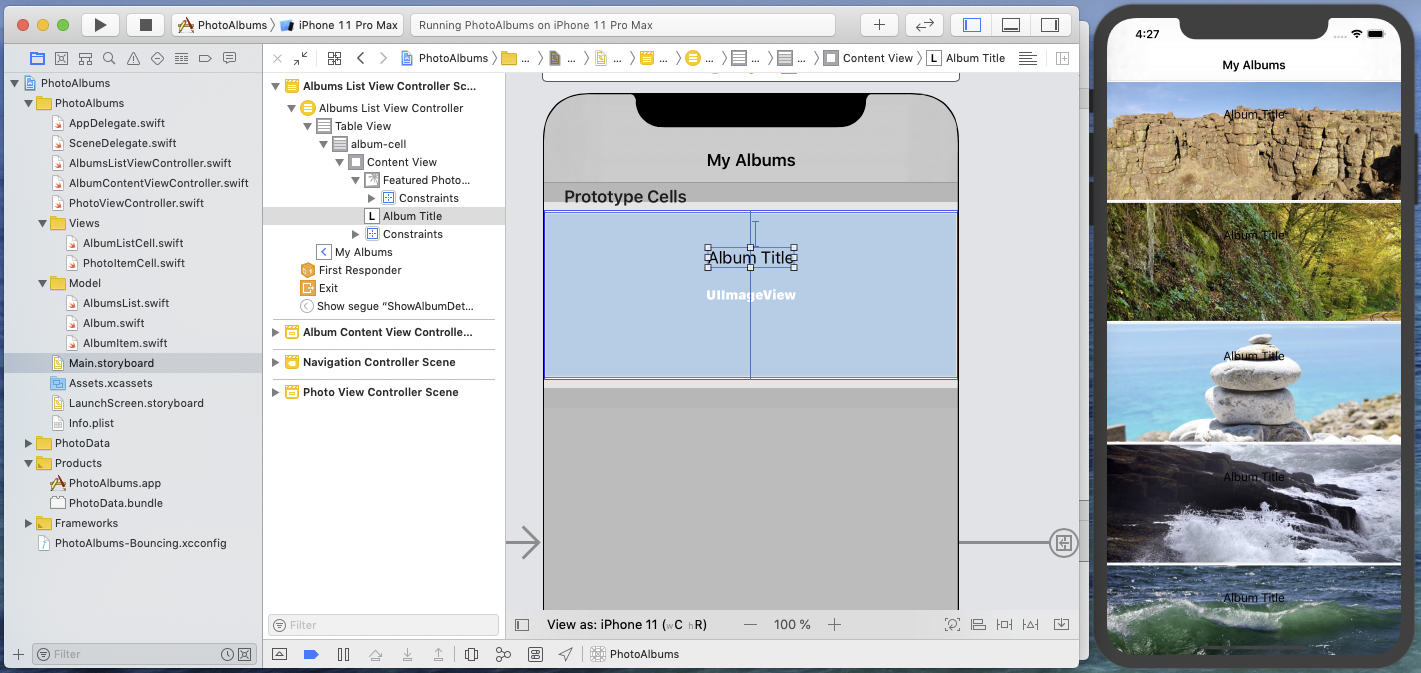The image size is (1421, 673).
Task: Toggle breakpoints activation
Action: (311, 654)
